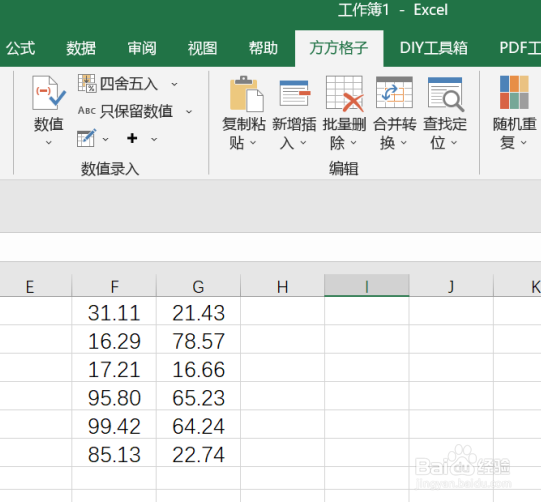Screen dimensions: 541x502
Task: Select the 方方格子 ribbon tab
Action: point(339,48)
